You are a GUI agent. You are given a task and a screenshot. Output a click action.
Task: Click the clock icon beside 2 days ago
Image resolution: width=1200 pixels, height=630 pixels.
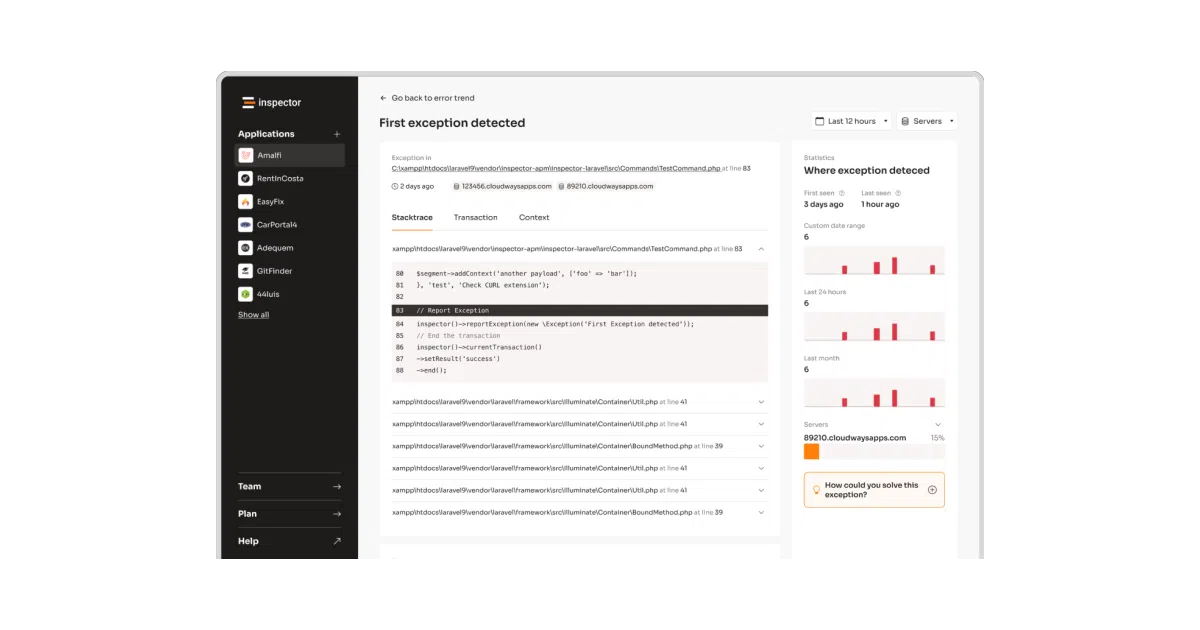click(x=395, y=186)
